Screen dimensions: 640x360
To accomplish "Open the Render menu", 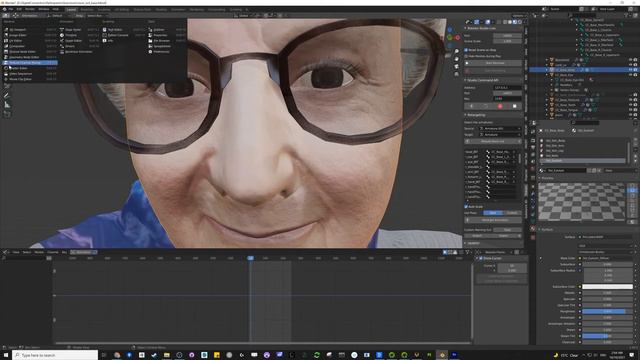I will tap(30, 9).
